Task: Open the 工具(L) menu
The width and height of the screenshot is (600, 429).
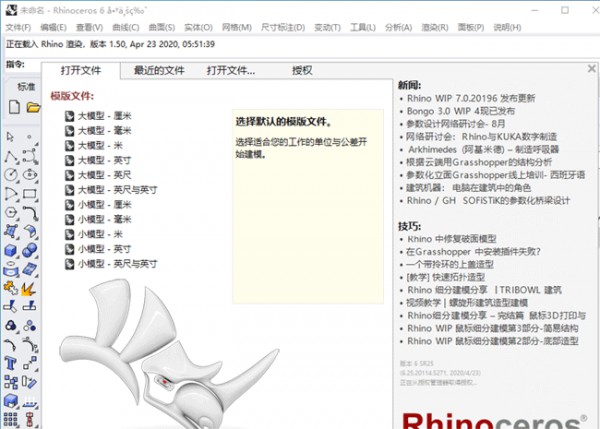Action: point(363,28)
